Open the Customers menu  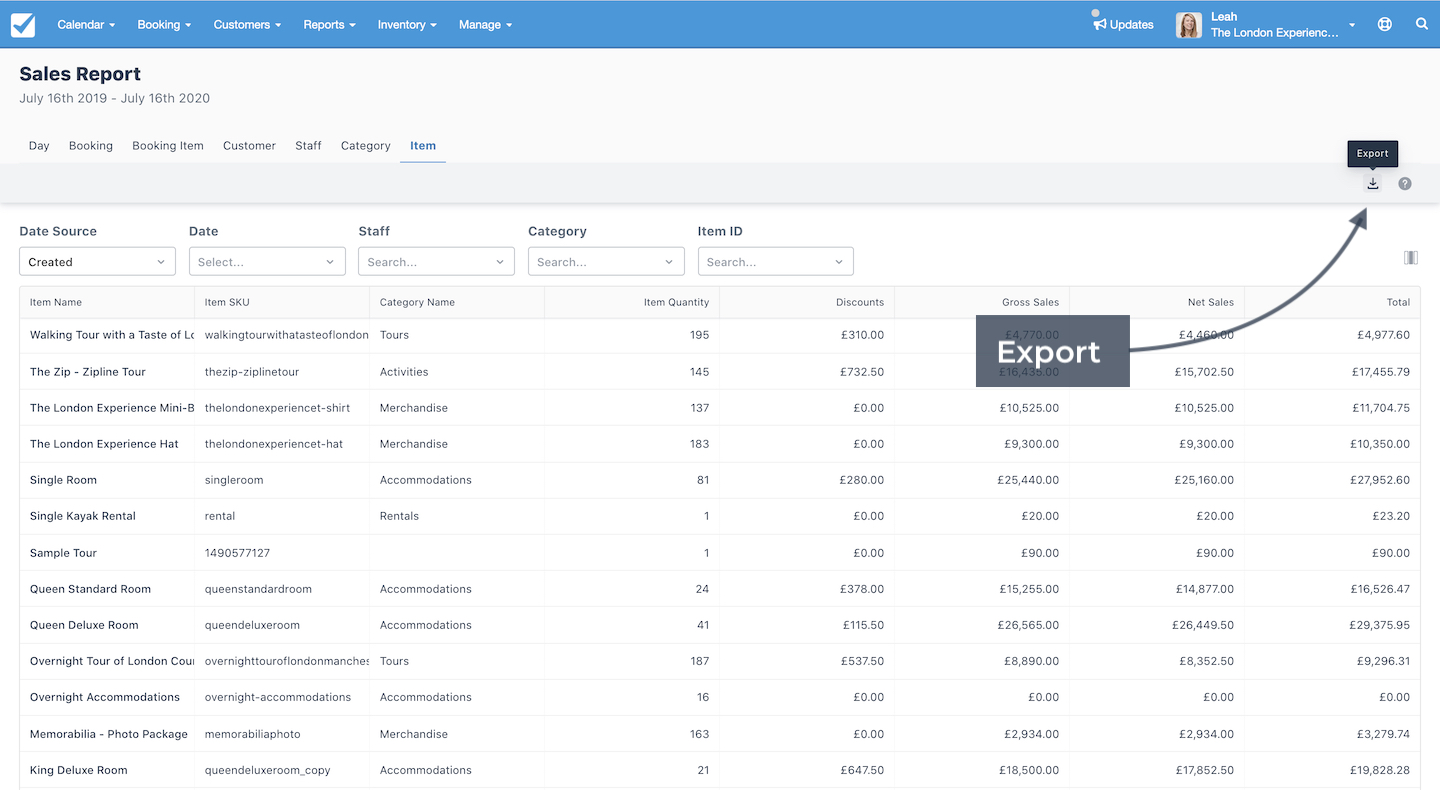coord(247,25)
